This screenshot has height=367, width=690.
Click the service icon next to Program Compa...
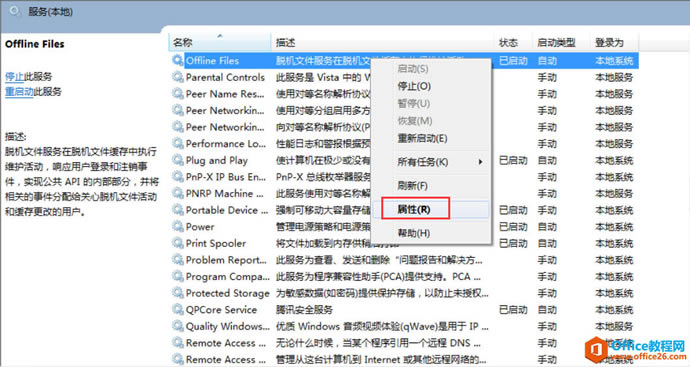(178, 276)
